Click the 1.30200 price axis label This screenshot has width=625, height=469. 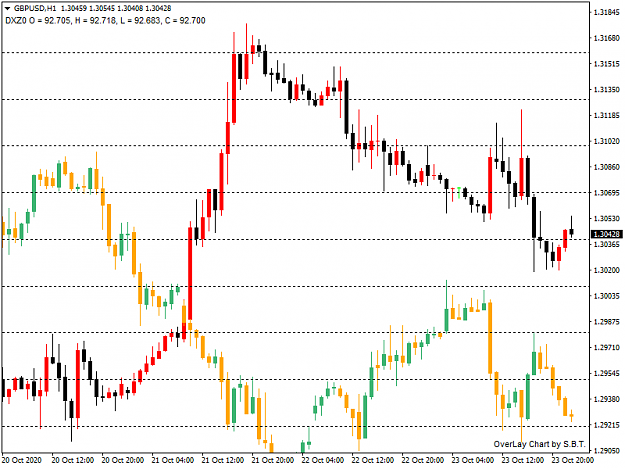607,270
